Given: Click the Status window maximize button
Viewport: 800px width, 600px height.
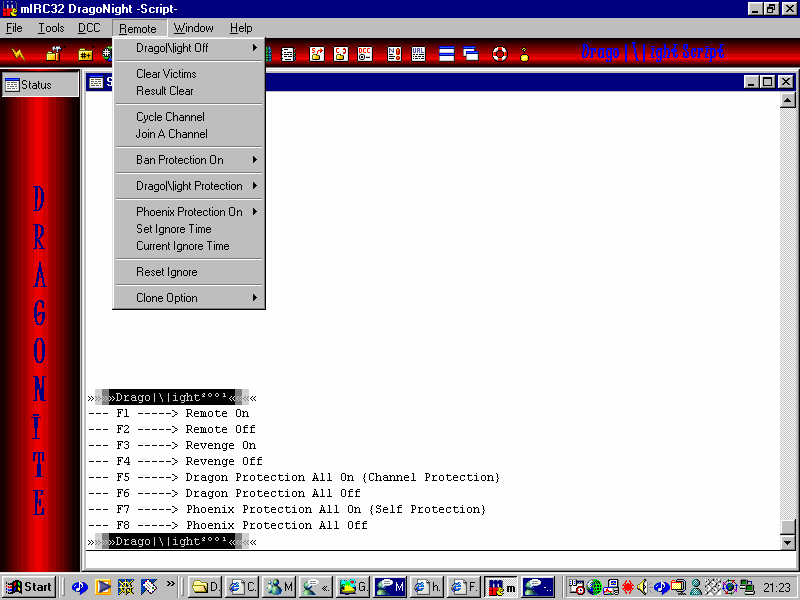Looking at the screenshot, I should tap(768, 82).
